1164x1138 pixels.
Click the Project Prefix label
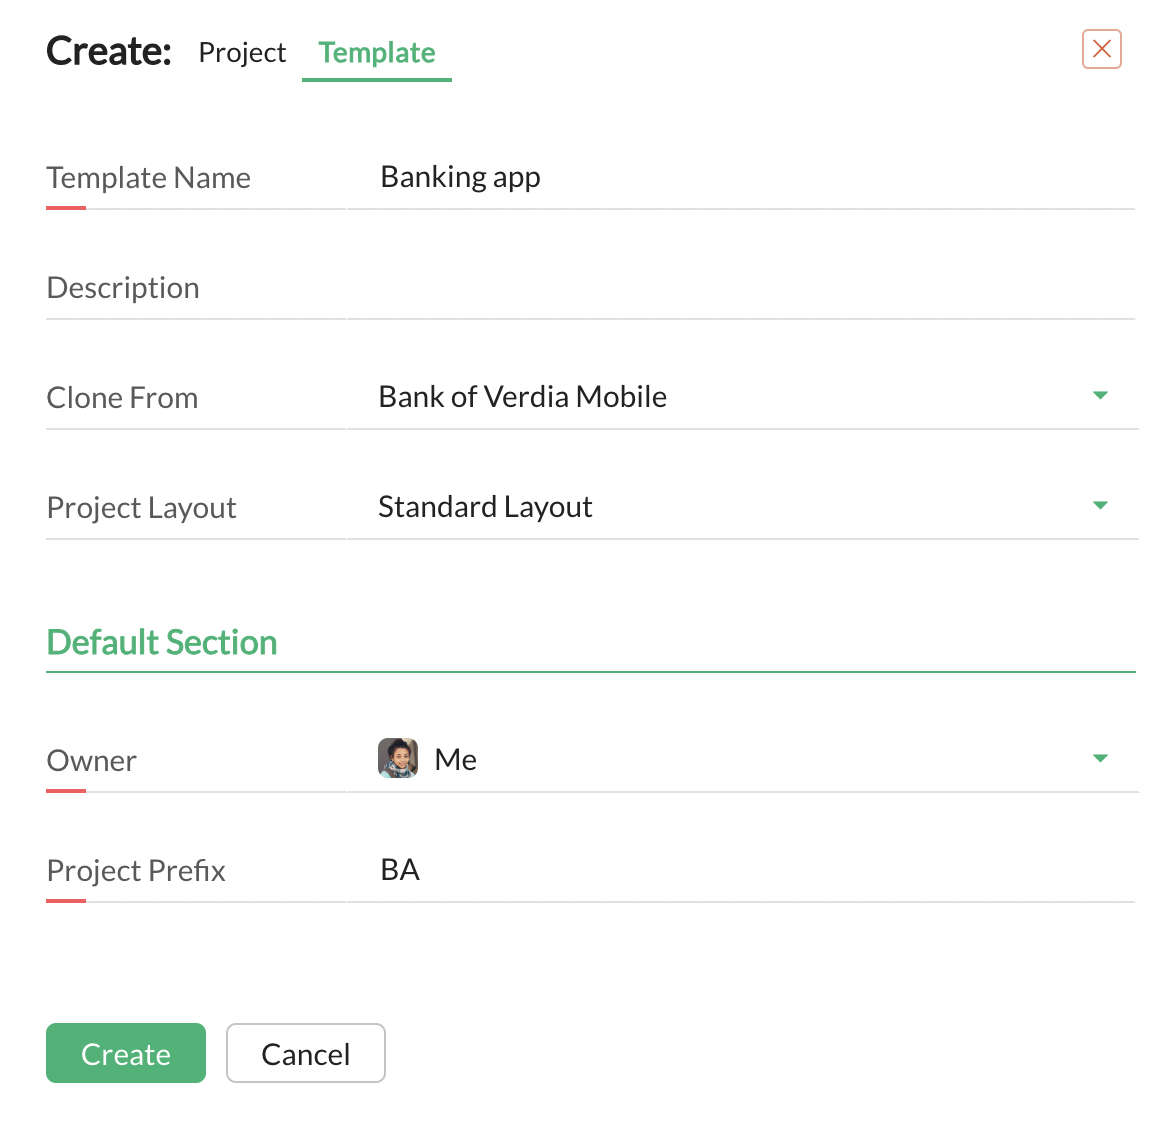coord(137,871)
